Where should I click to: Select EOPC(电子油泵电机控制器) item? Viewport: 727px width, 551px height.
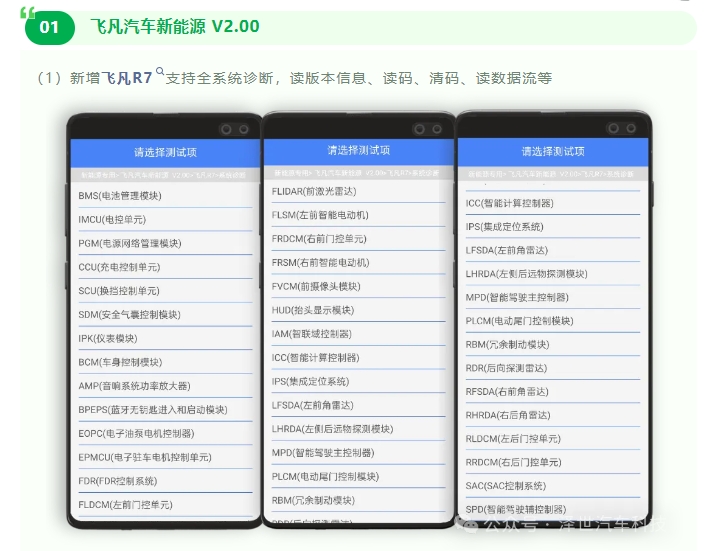(165, 433)
